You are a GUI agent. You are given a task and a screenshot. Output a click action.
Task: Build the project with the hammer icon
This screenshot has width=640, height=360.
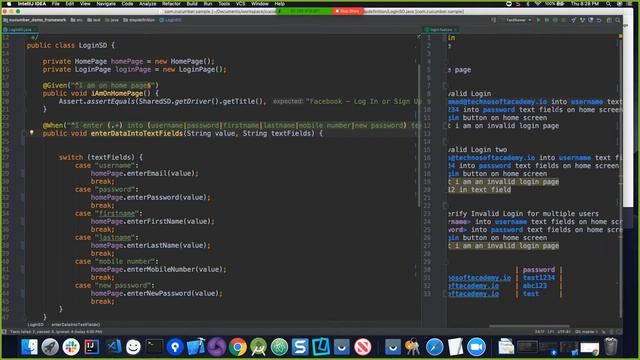(493, 20)
